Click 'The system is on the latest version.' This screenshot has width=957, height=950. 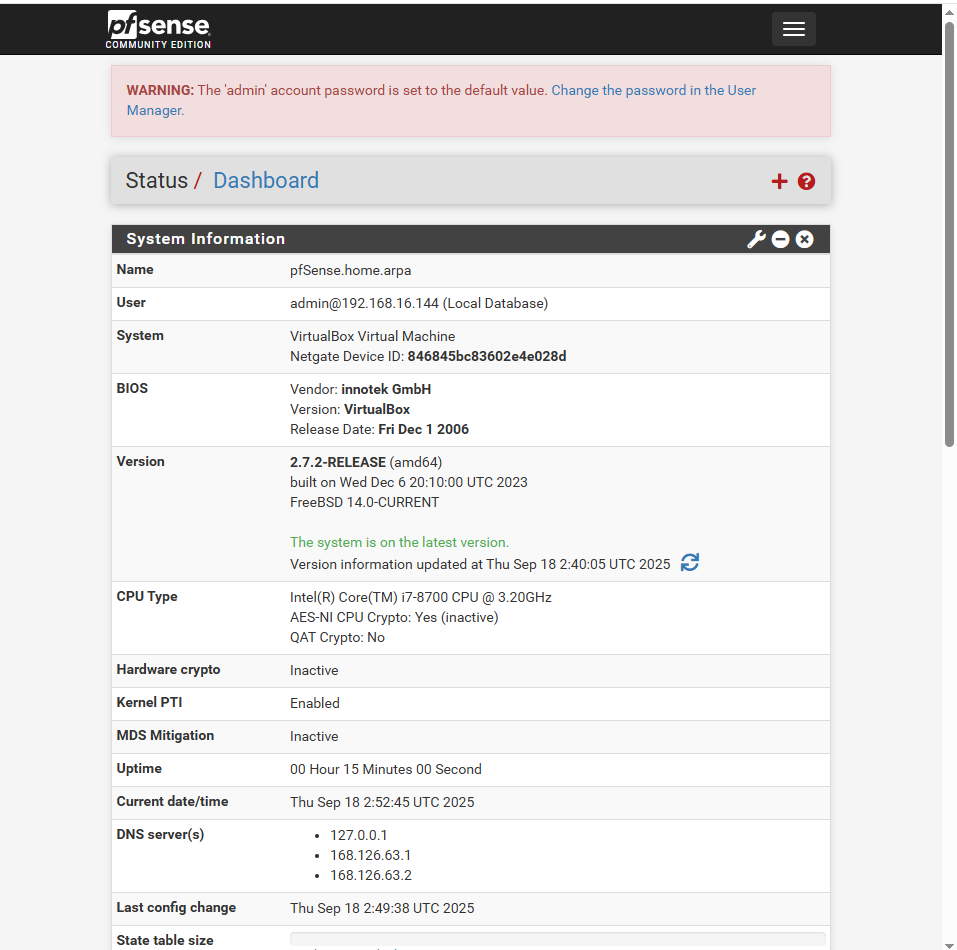399,542
